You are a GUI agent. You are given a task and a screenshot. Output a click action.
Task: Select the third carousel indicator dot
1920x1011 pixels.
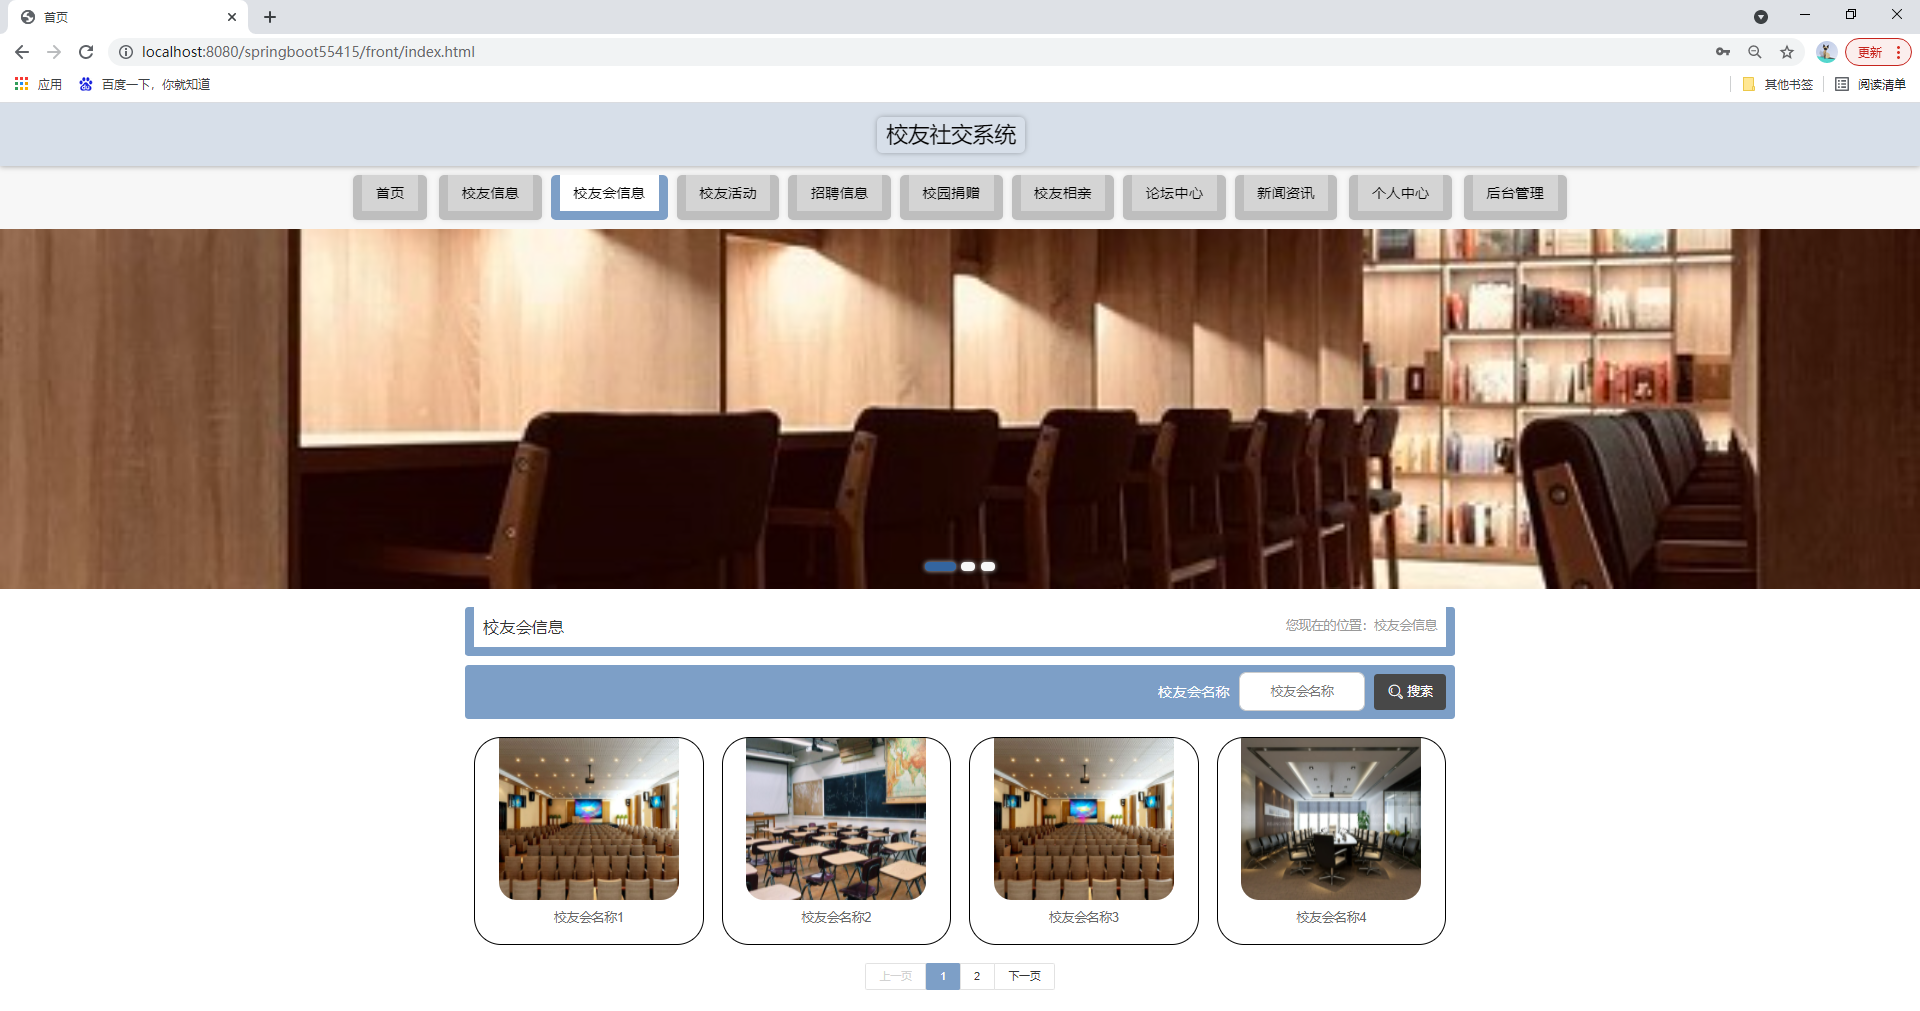pyautogui.click(x=988, y=566)
